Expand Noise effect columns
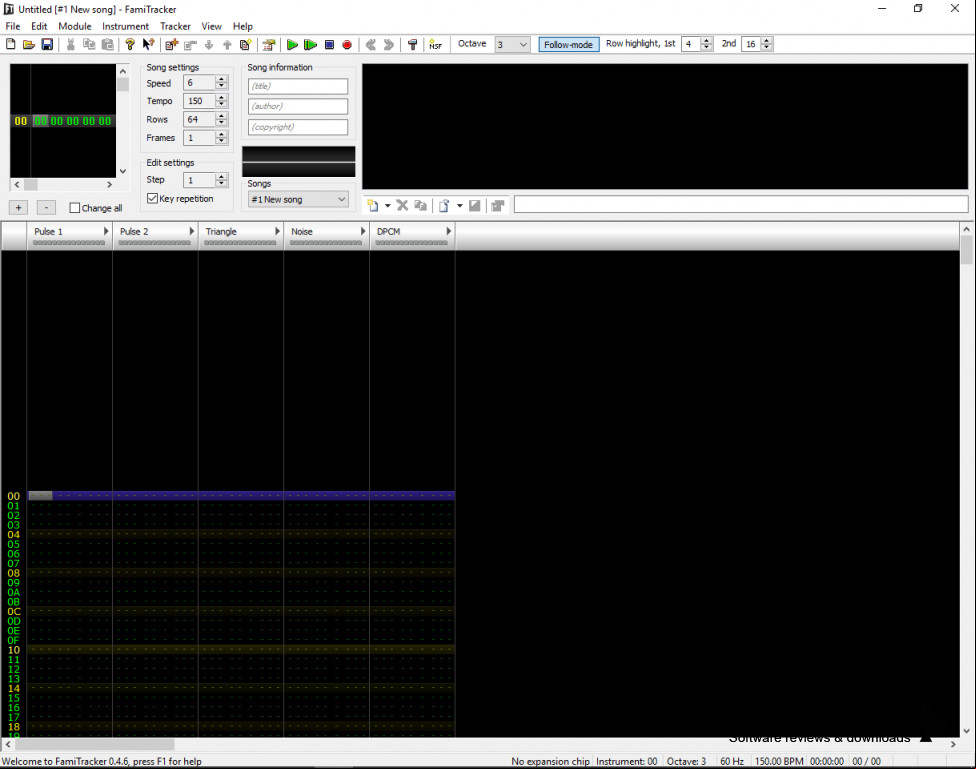The width and height of the screenshot is (976, 769). tap(363, 231)
